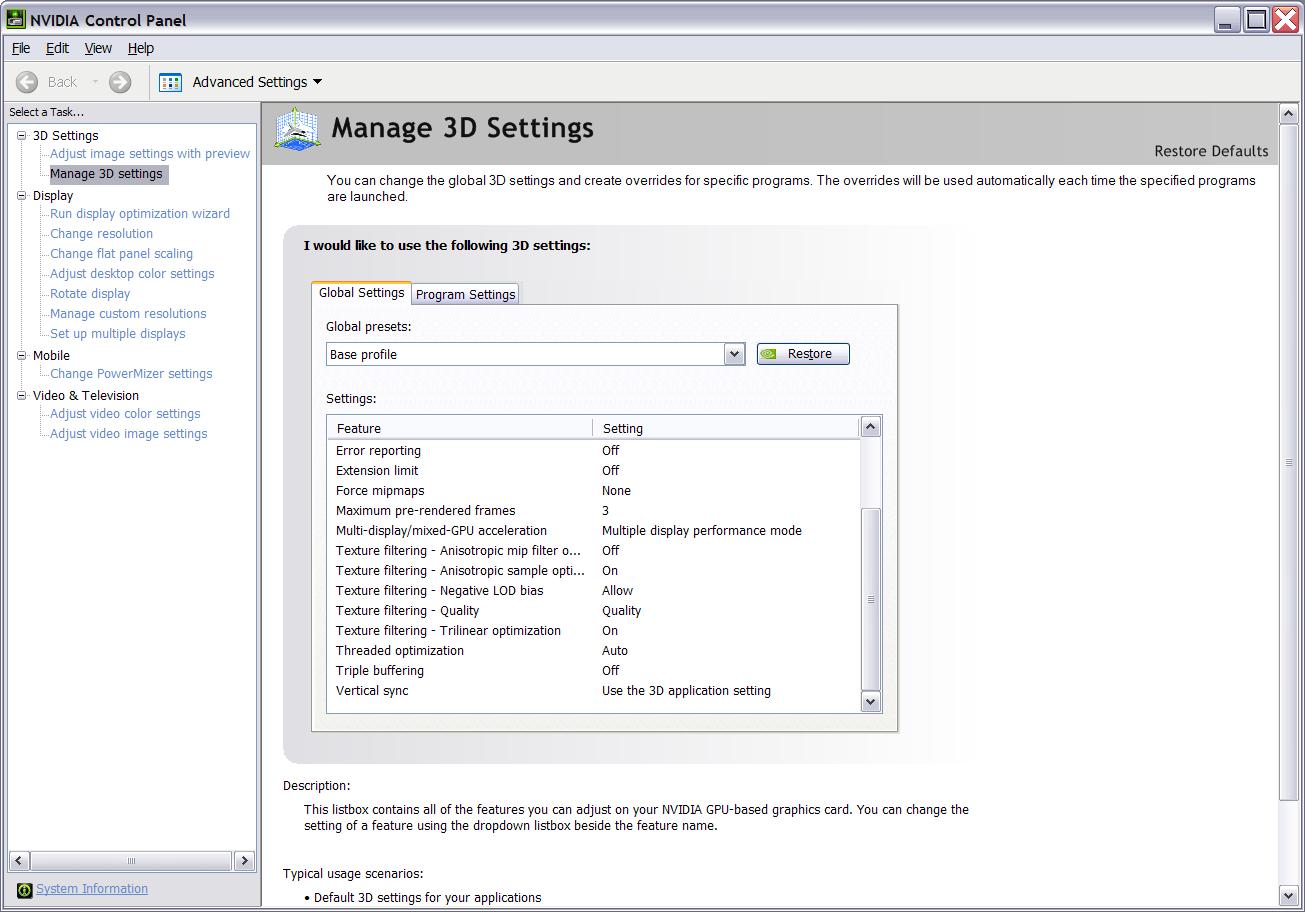Select the Multi-display/mixed-GPU acceleration row
This screenshot has width=1305, height=912.
point(593,531)
